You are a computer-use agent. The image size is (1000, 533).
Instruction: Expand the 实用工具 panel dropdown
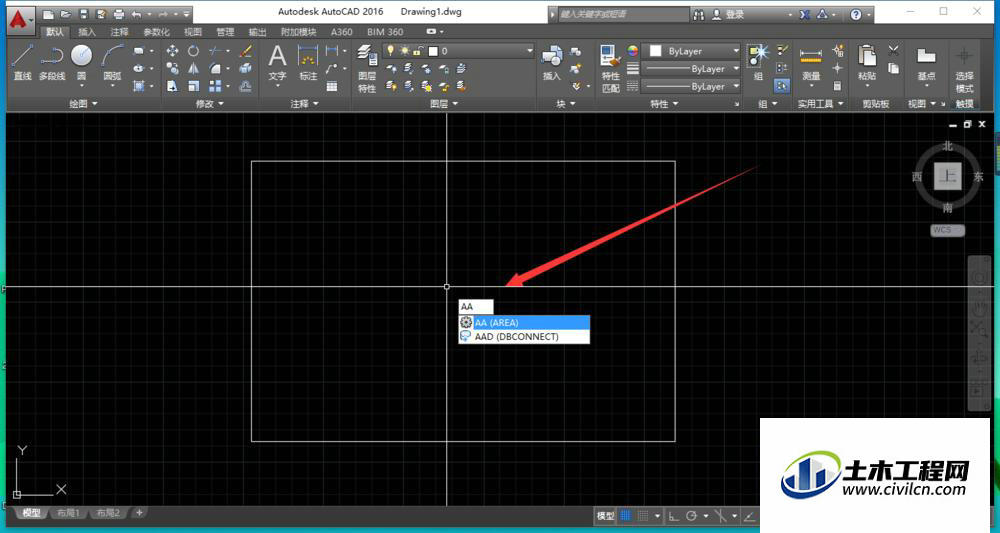(820, 103)
